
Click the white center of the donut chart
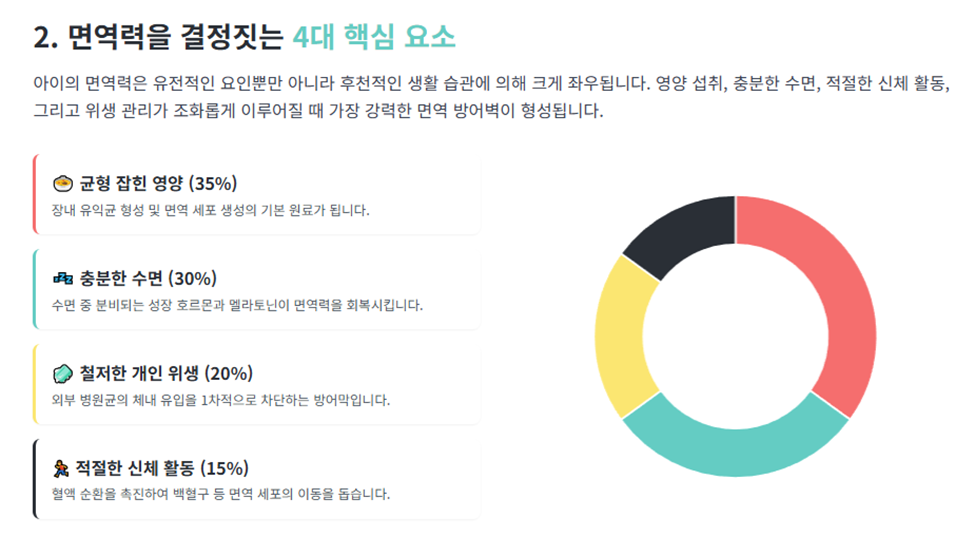click(736, 336)
